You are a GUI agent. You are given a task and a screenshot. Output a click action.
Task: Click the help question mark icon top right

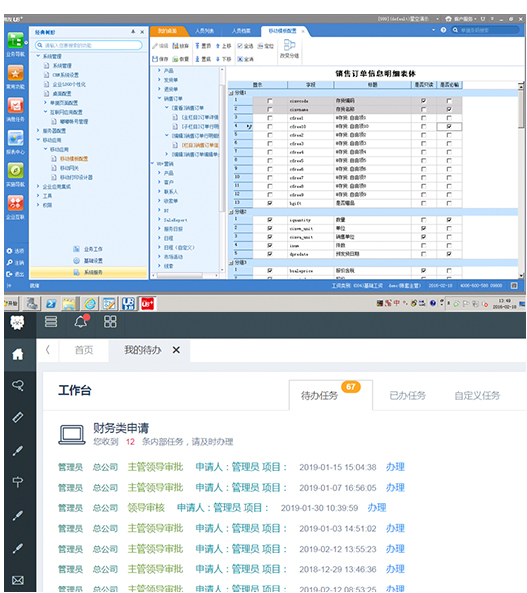click(x=443, y=30)
